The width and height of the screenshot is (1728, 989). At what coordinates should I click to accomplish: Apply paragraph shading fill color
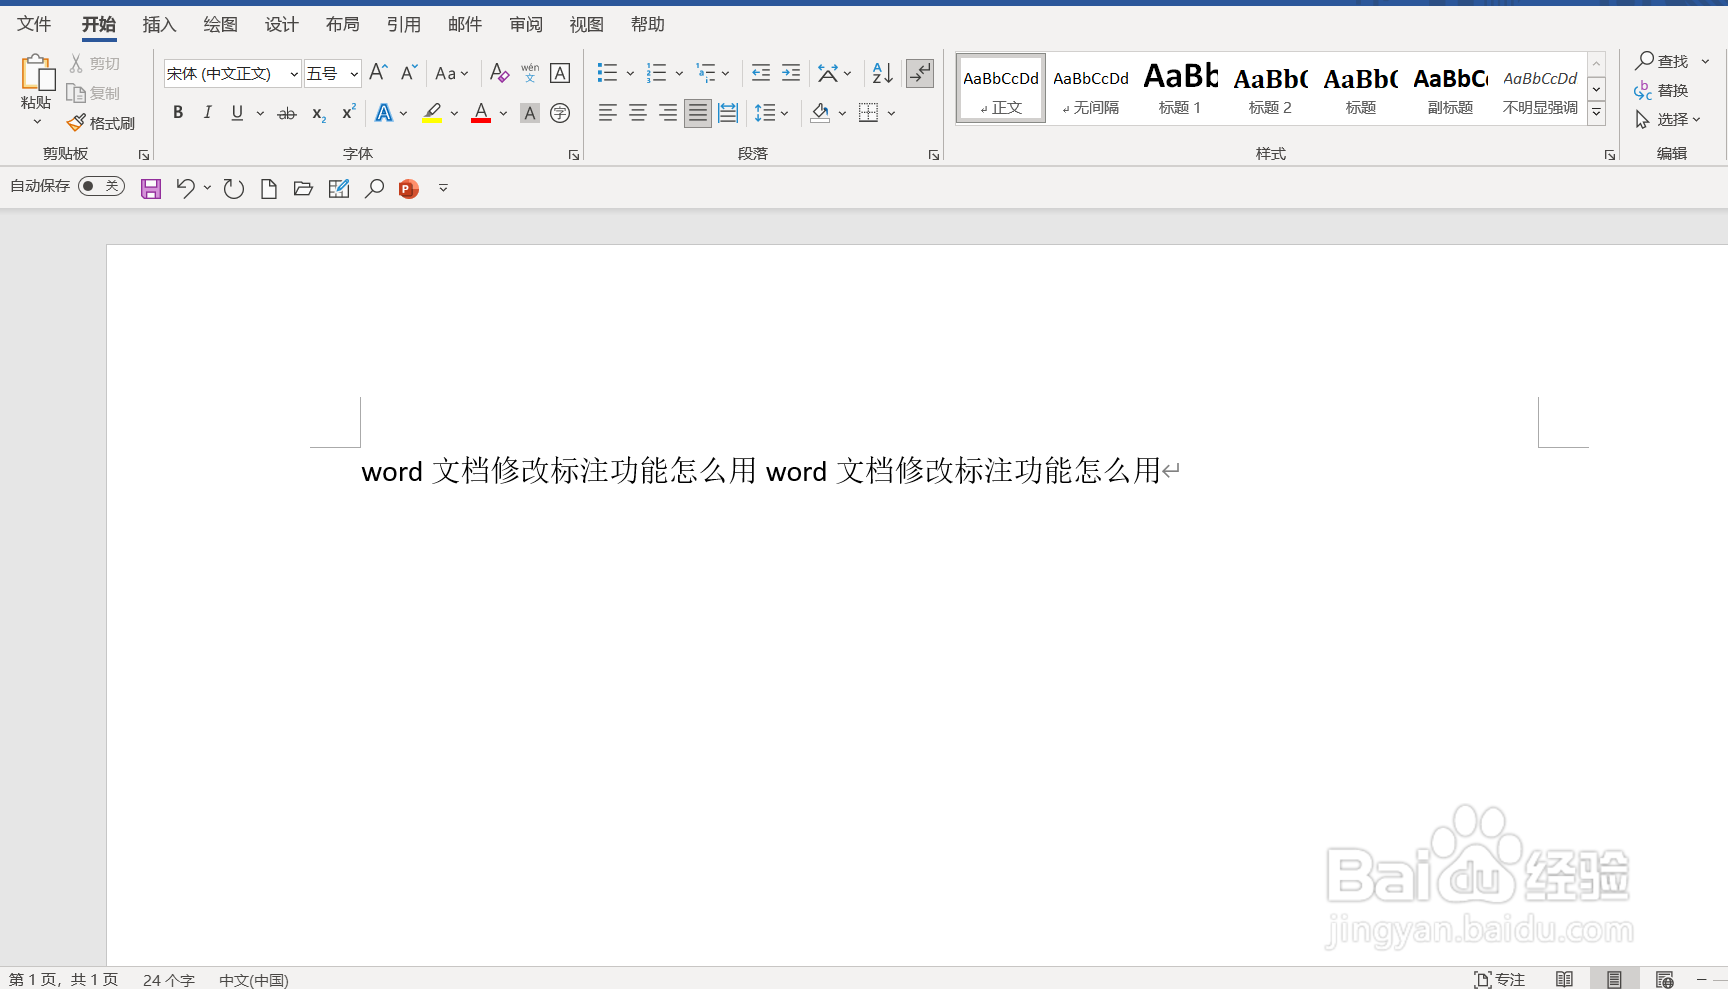tap(820, 113)
